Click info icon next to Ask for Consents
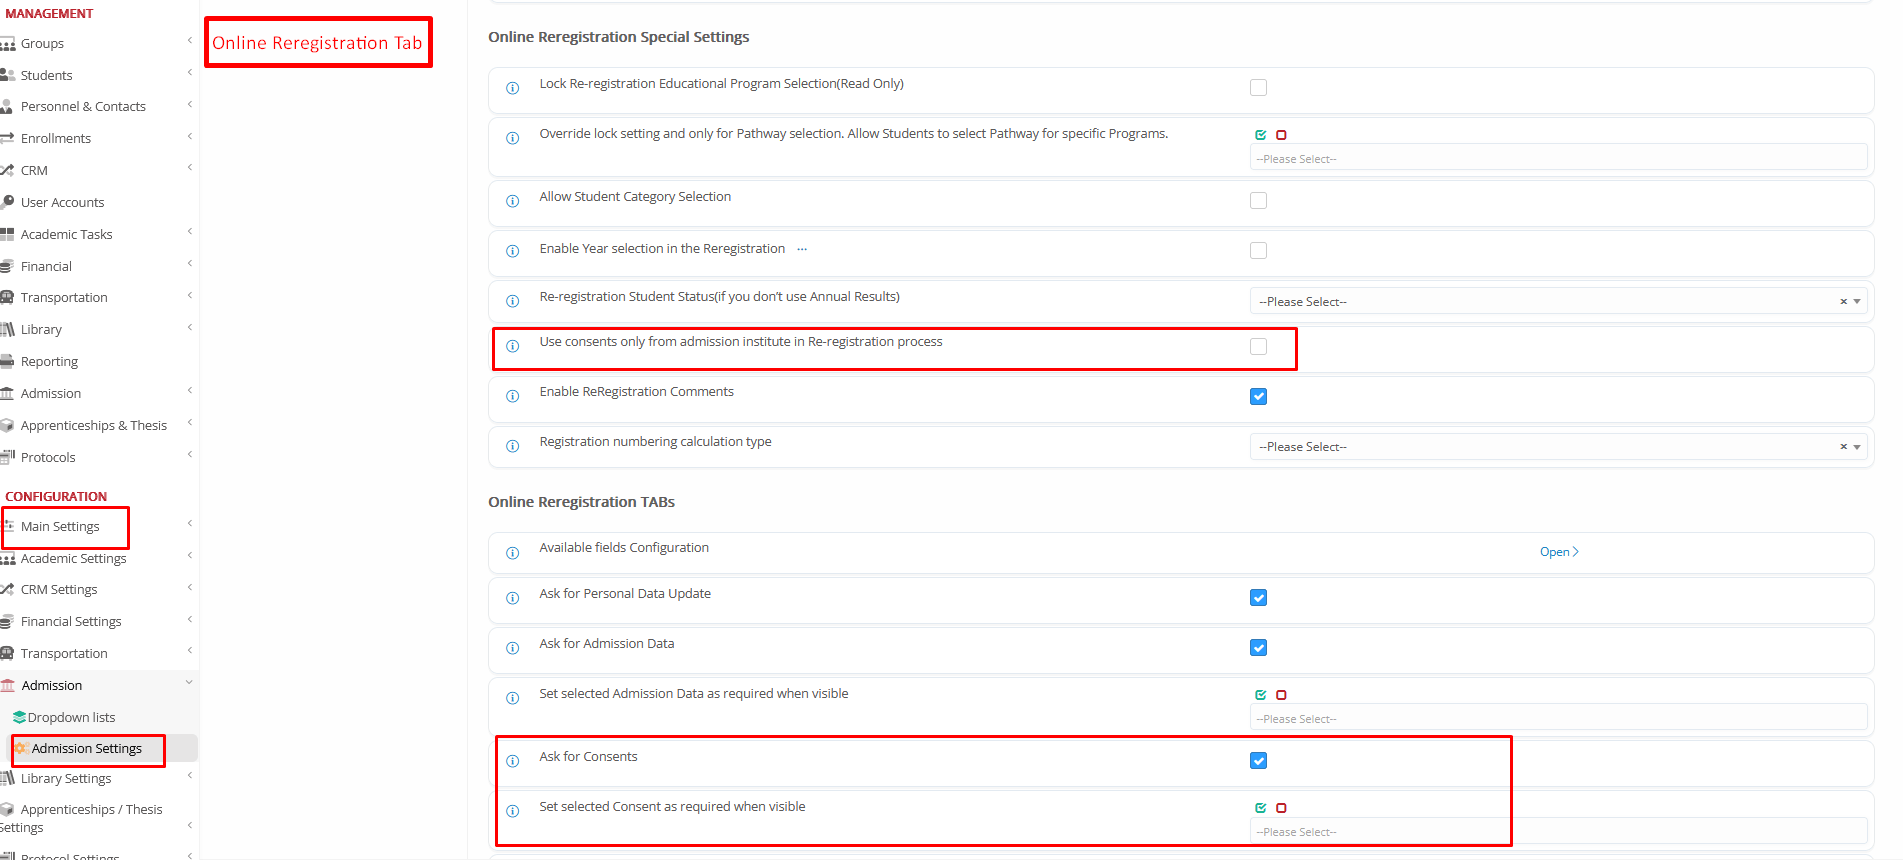The image size is (1903, 860). [x=512, y=761]
